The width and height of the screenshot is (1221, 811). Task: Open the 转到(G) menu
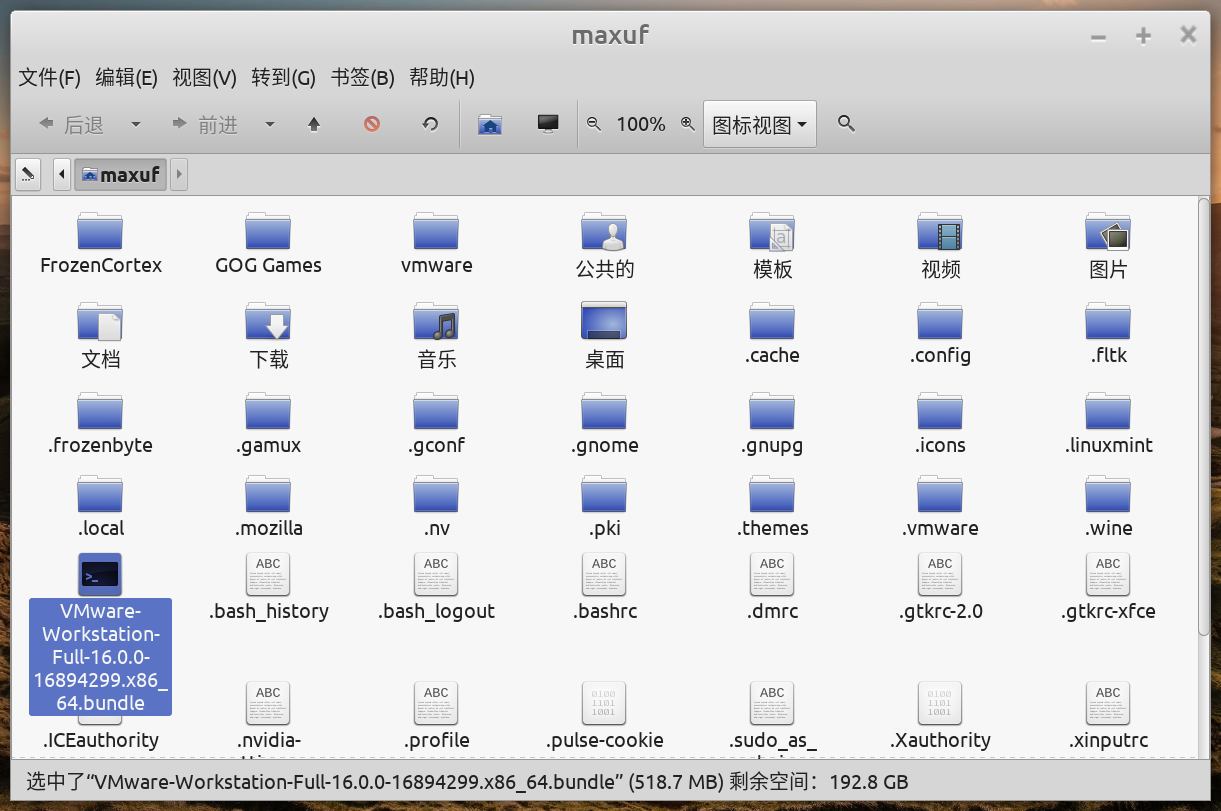click(283, 77)
